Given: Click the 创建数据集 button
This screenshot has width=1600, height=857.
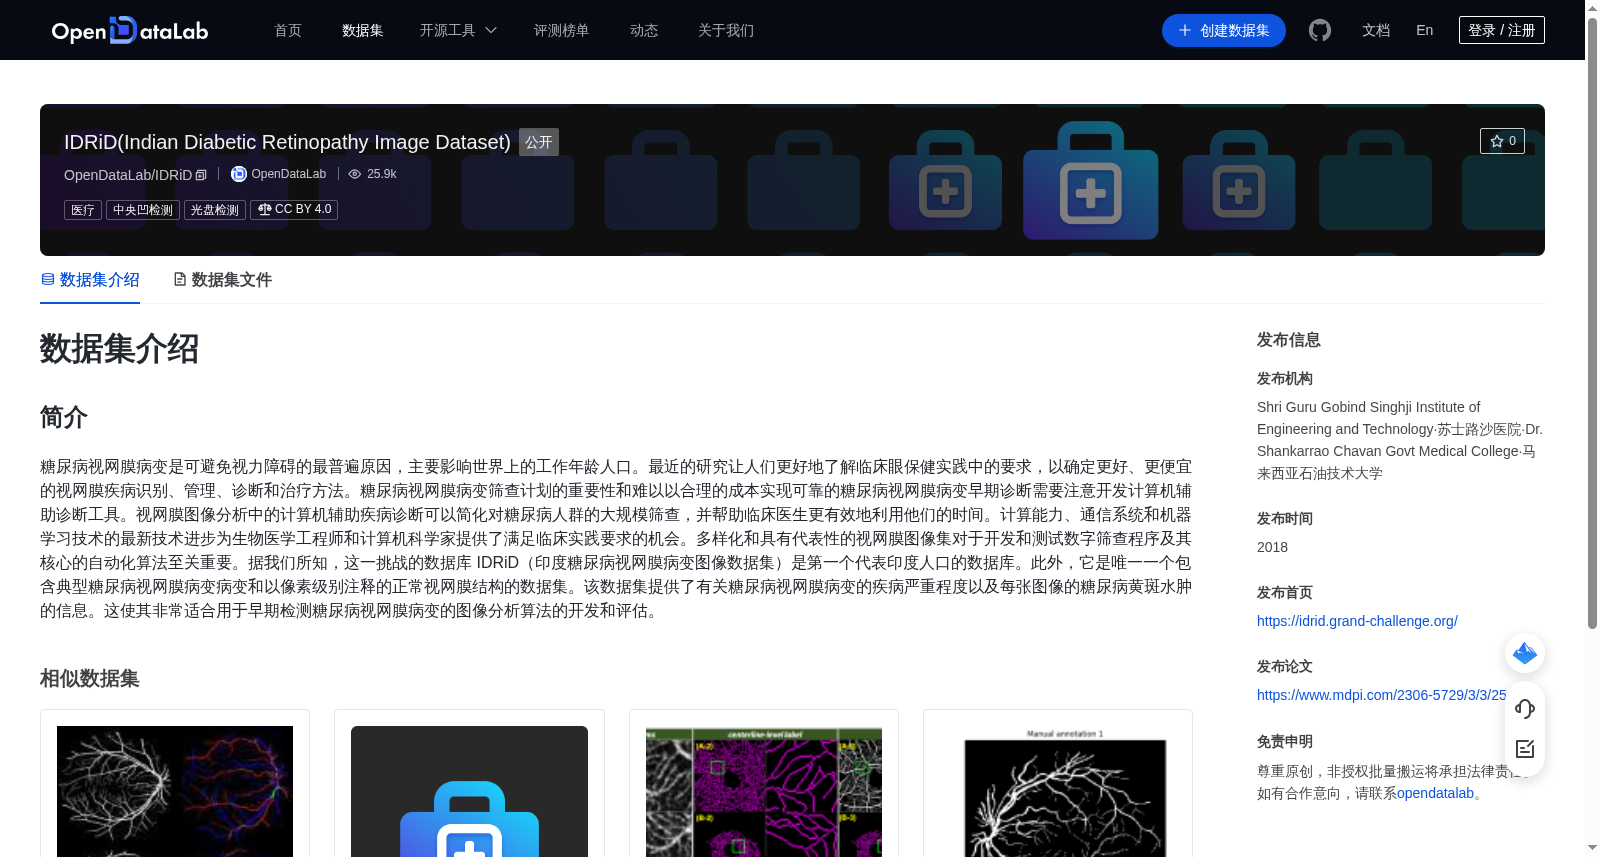Looking at the screenshot, I should point(1224,30).
